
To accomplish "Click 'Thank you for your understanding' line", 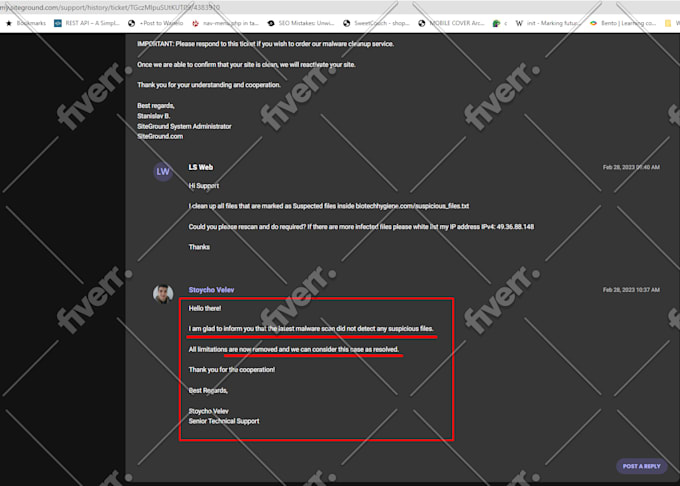I will [x=209, y=85].
